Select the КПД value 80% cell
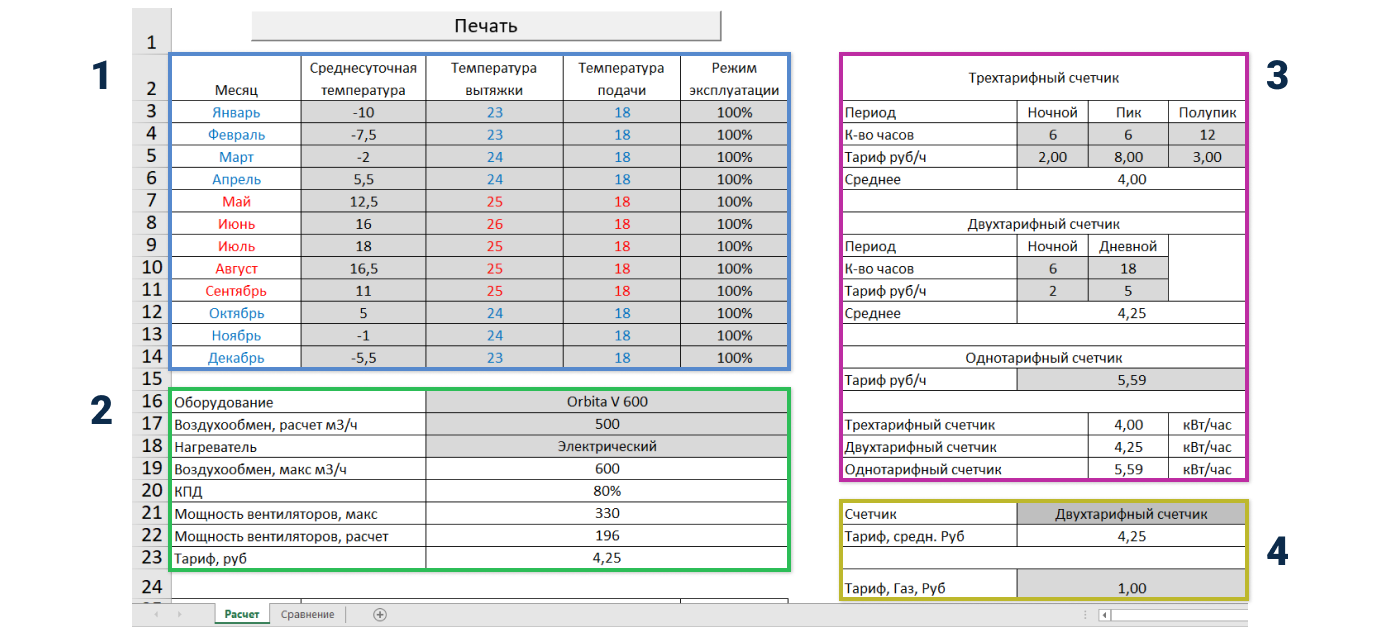 click(x=607, y=491)
